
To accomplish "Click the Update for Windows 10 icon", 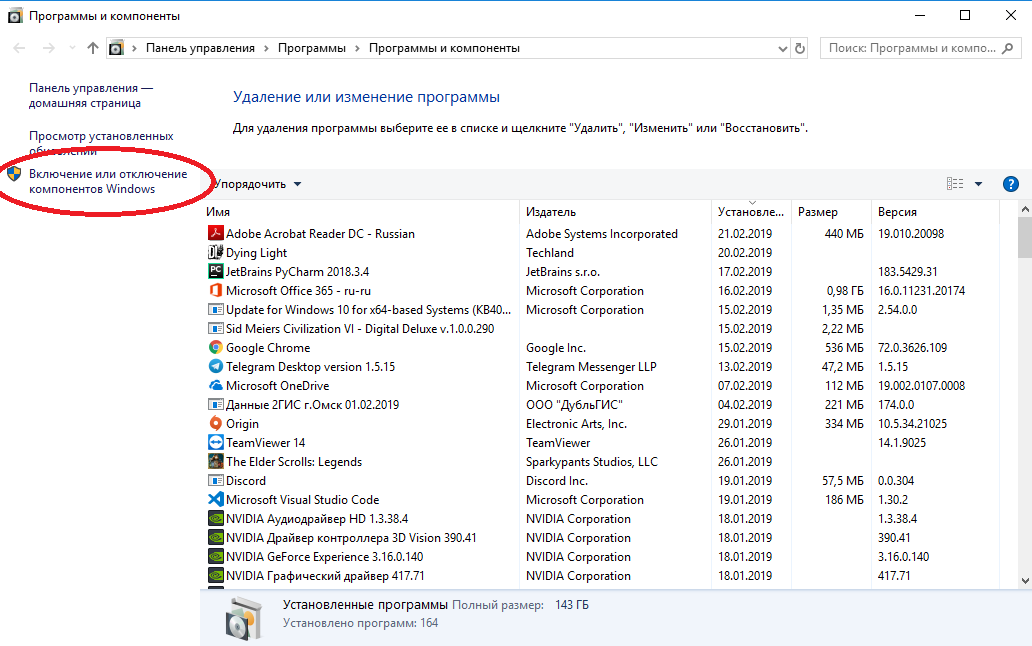I will click(215, 309).
